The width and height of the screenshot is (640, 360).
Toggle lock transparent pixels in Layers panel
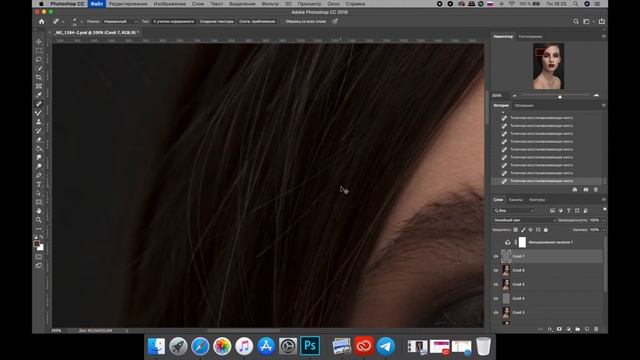point(516,230)
